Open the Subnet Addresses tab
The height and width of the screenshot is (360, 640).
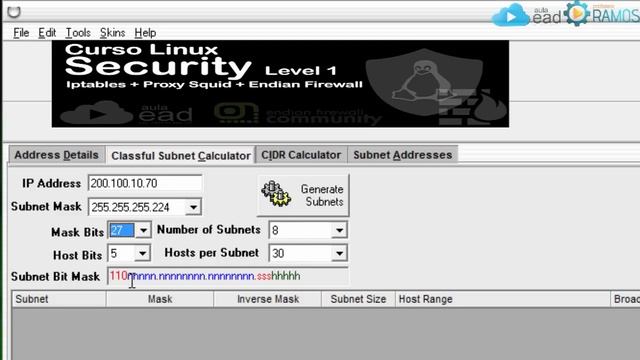(x=402, y=155)
